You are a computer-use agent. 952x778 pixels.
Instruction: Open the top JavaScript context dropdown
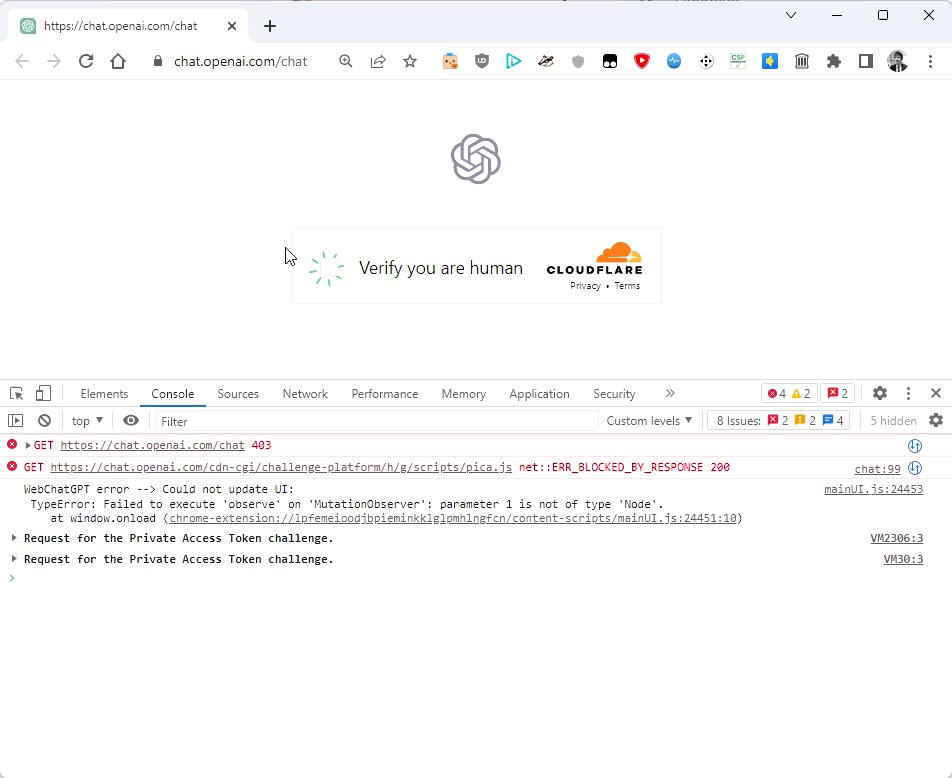pyautogui.click(x=87, y=420)
